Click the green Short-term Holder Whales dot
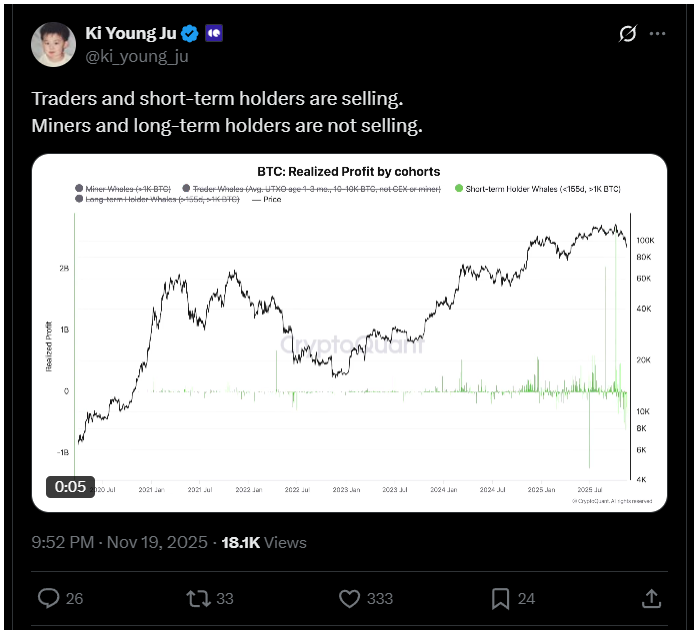This screenshot has height=634, width=698. 459,188
